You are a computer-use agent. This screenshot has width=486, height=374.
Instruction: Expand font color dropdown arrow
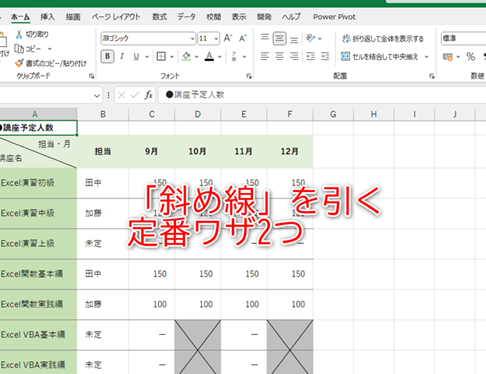pyautogui.click(x=219, y=57)
